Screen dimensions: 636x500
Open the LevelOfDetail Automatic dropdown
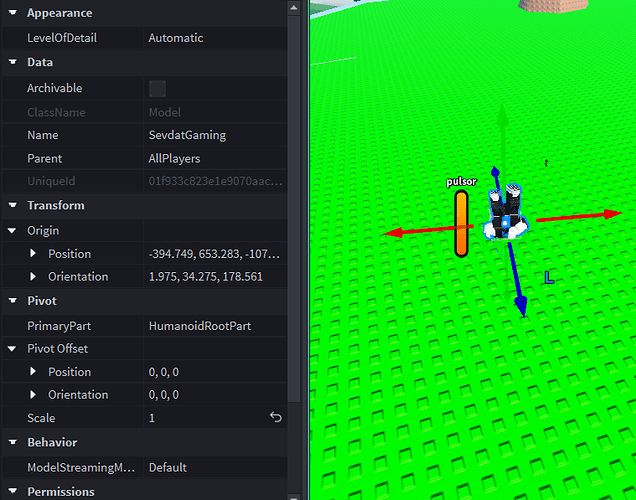(215, 38)
